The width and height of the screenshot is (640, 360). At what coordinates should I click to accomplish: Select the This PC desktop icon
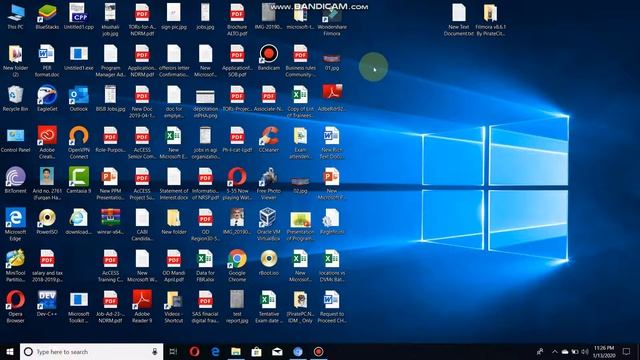pos(16,17)
